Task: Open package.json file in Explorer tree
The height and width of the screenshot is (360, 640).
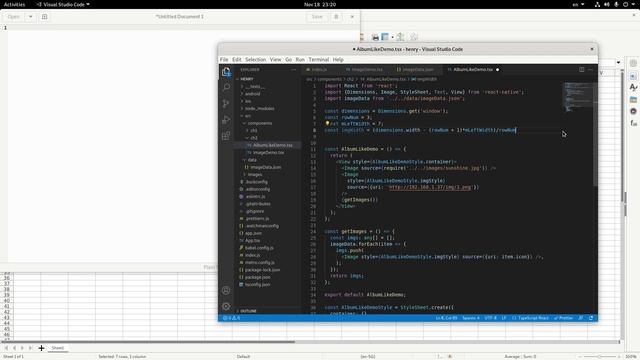Action: pyautogui.click(x=257, y=278)
